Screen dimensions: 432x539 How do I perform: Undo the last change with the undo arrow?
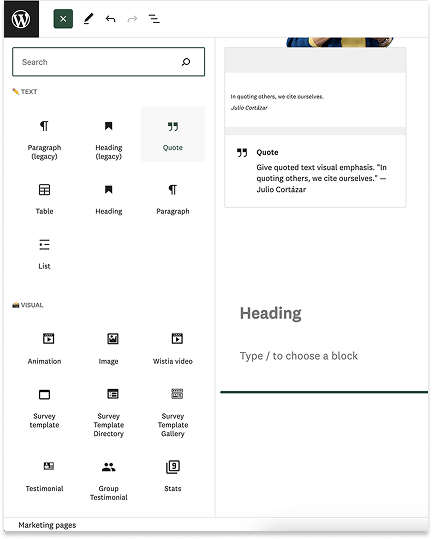tap(110, 19)
